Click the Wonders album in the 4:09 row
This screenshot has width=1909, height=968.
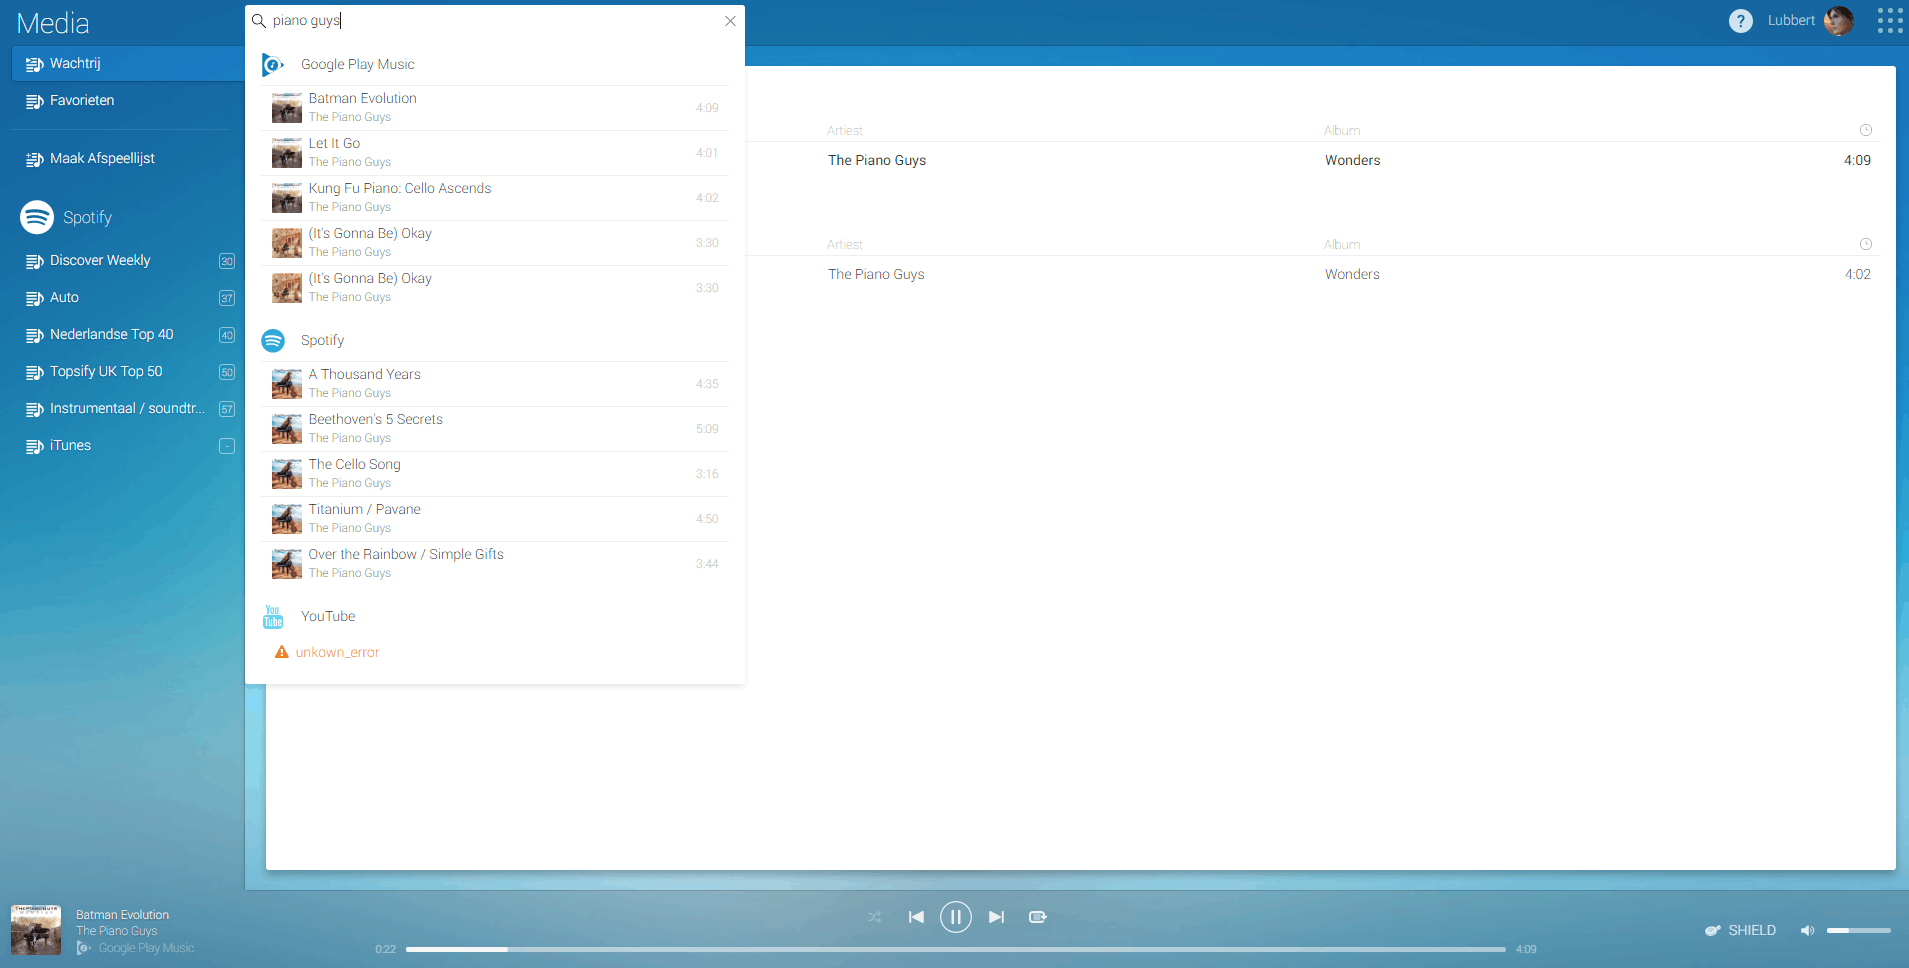[x=1353, y=160]
